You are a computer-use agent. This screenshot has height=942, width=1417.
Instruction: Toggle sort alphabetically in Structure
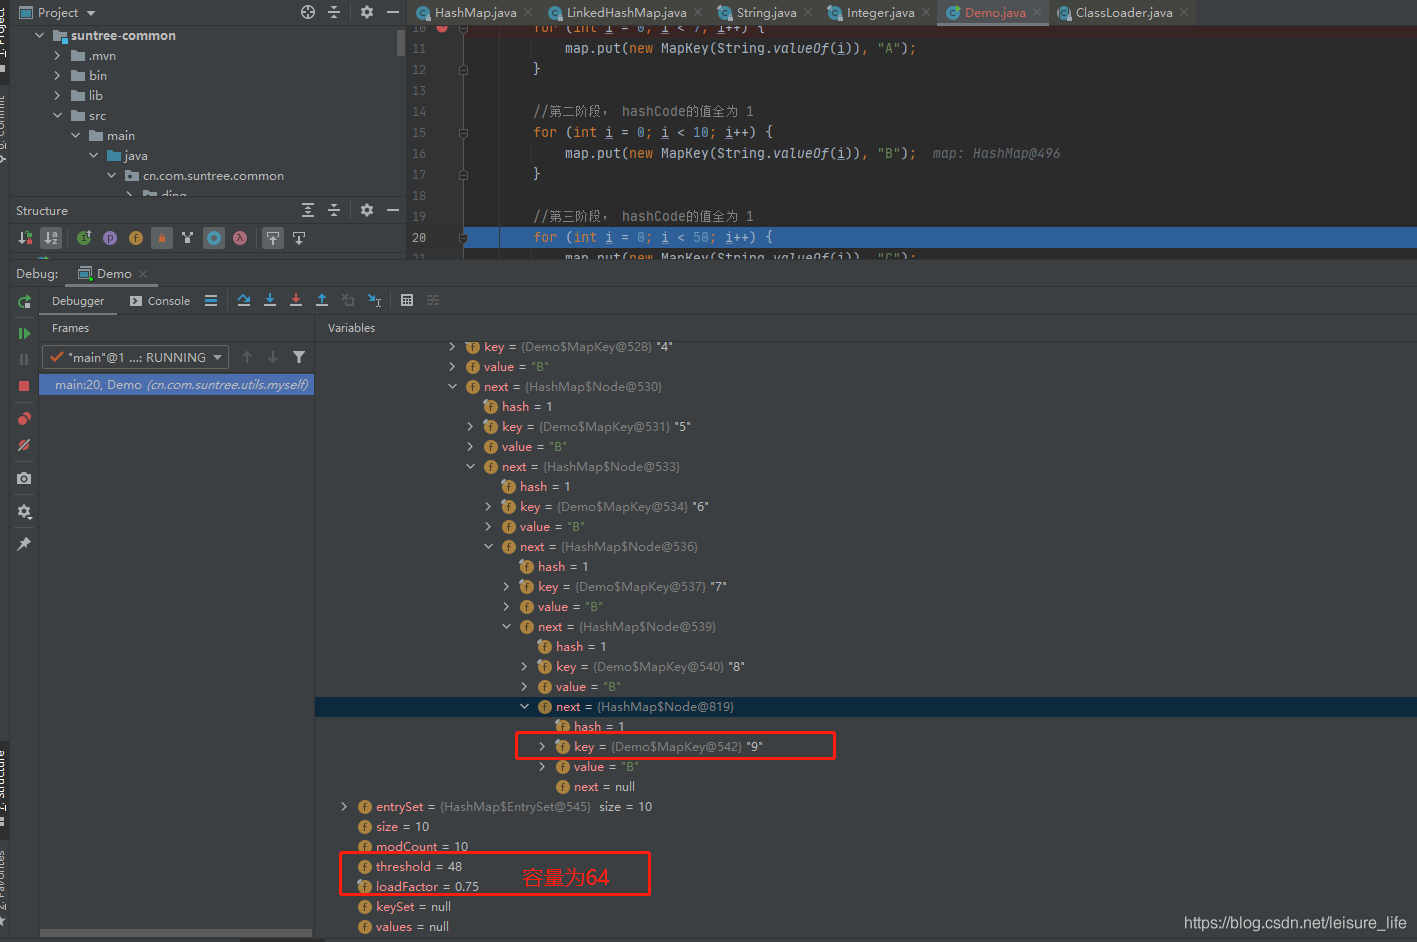pyautogui.click(x=51, y=238)
